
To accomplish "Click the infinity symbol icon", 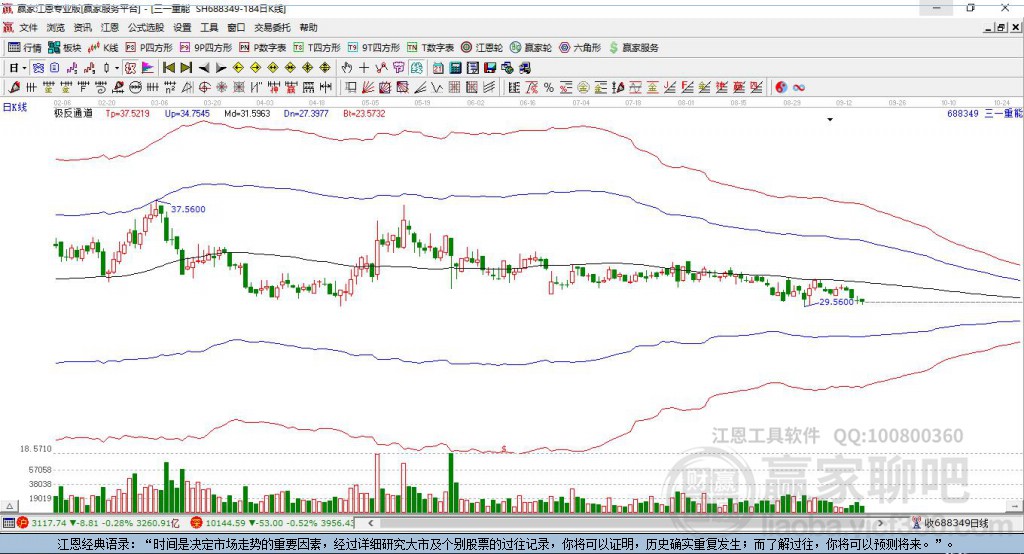I will pos(799,88).
